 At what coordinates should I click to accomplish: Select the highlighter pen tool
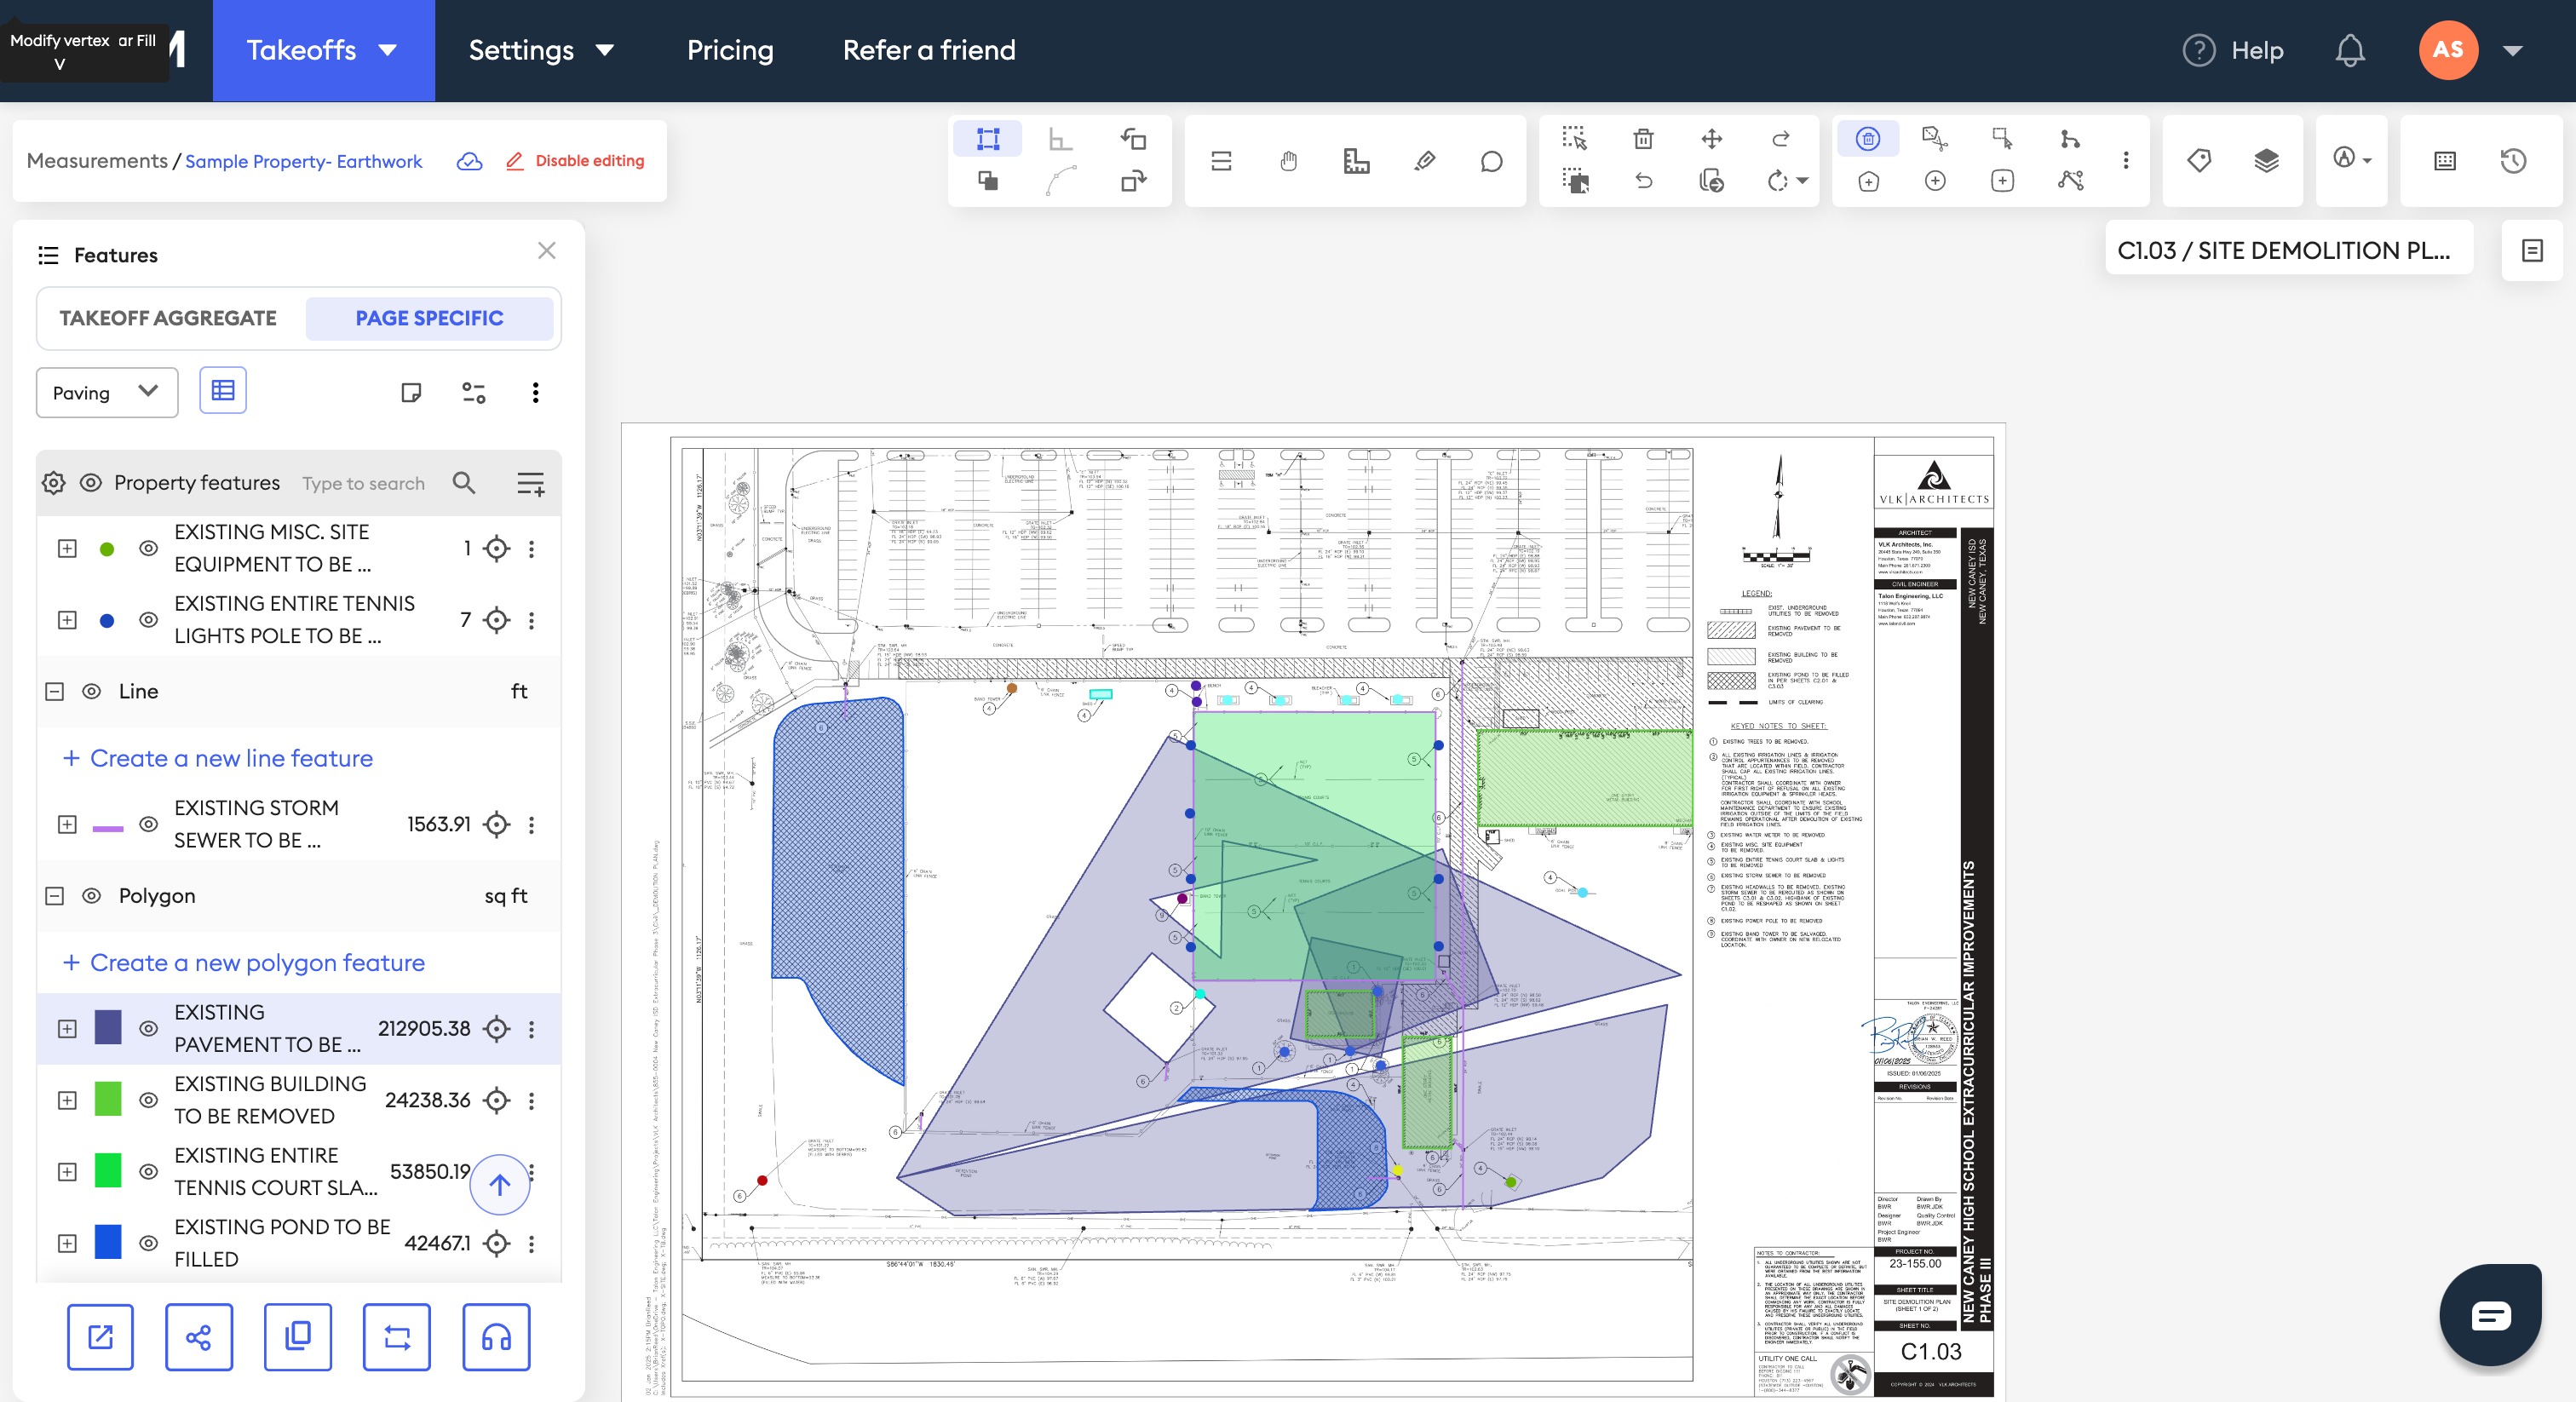[1424, 161]
